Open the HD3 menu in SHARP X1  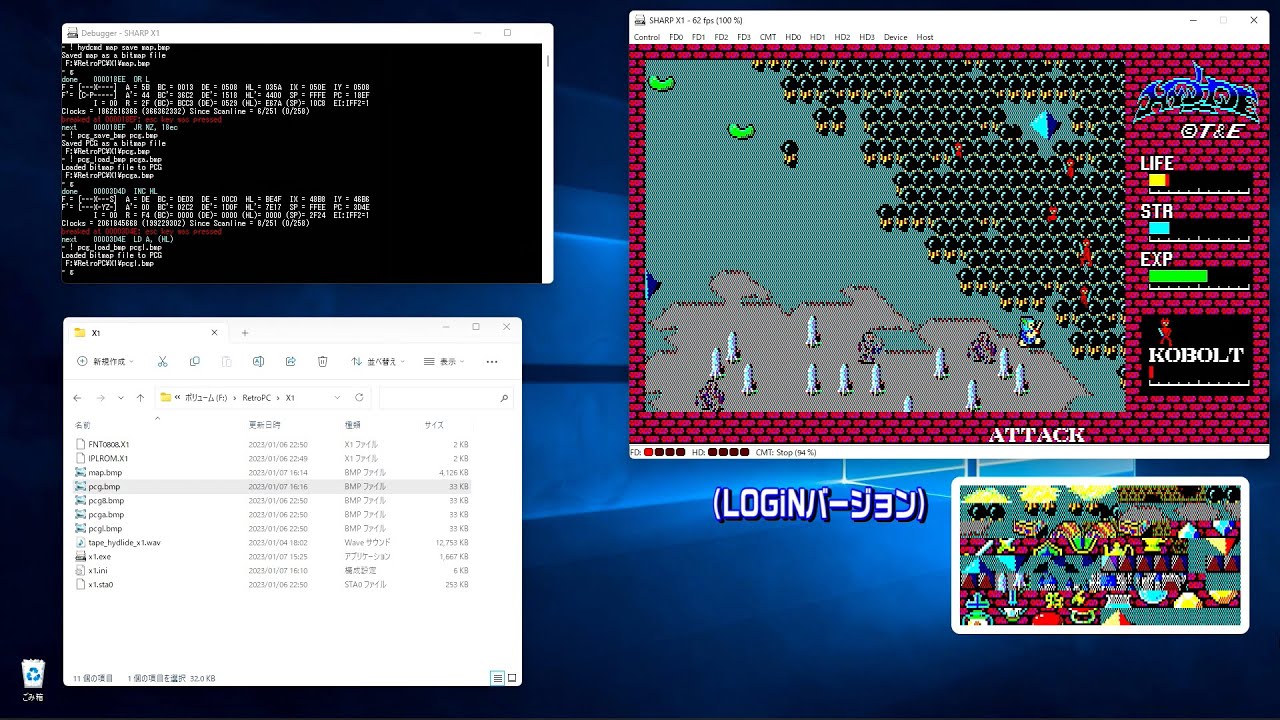[866, 37]
